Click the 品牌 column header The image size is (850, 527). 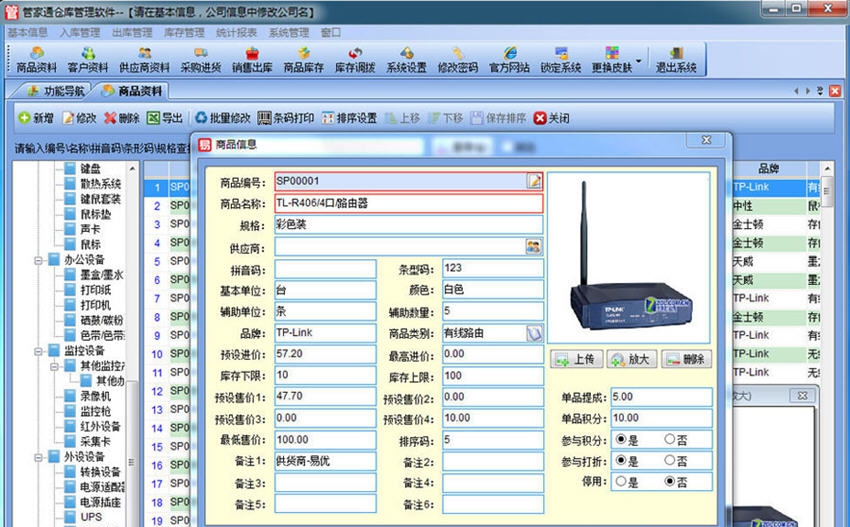tap(768, 169)
